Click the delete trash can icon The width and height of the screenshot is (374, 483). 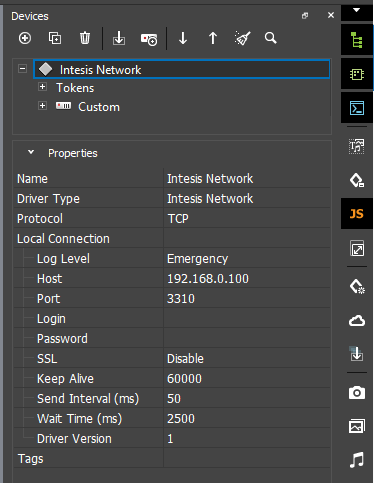click(85, 38)
